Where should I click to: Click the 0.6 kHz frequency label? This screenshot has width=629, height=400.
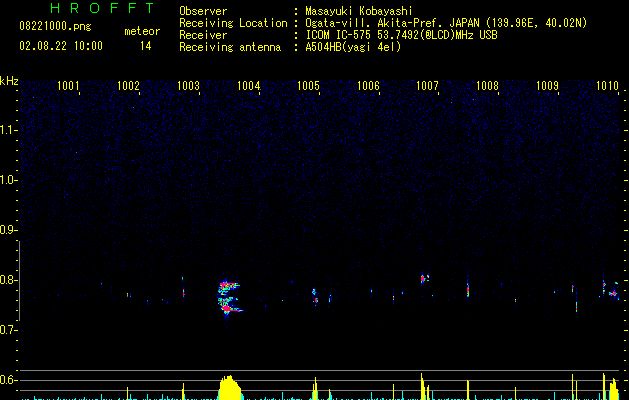8,380
